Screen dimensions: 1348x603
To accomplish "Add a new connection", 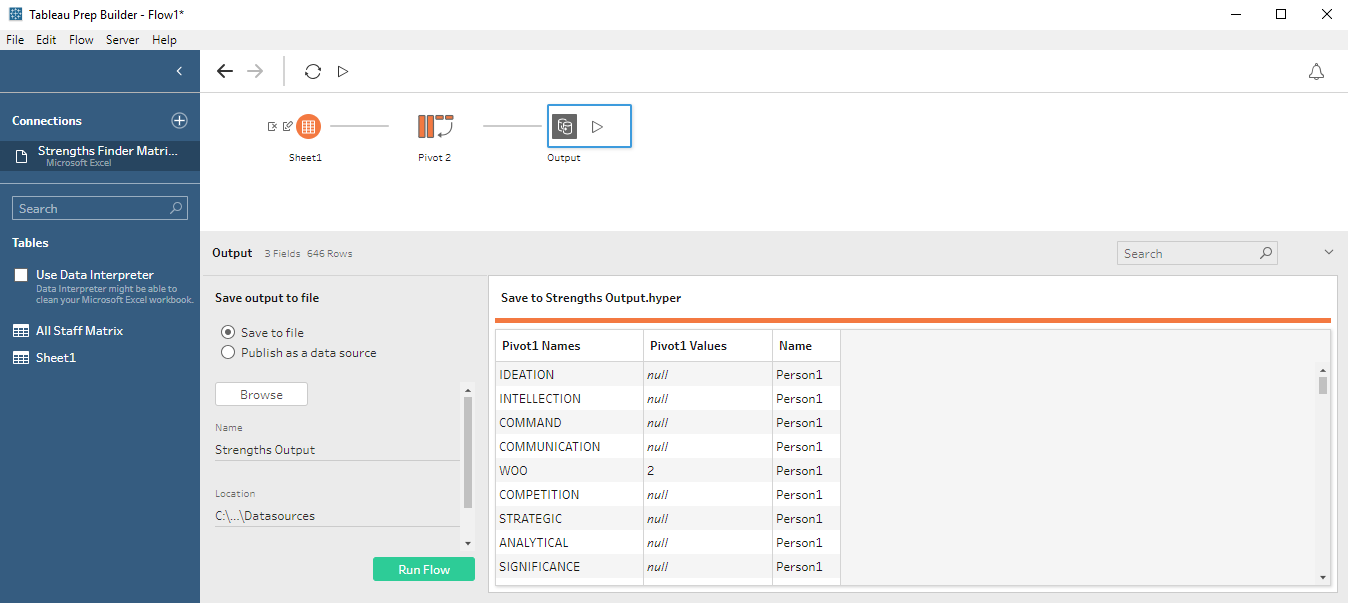I will (180, 120).
